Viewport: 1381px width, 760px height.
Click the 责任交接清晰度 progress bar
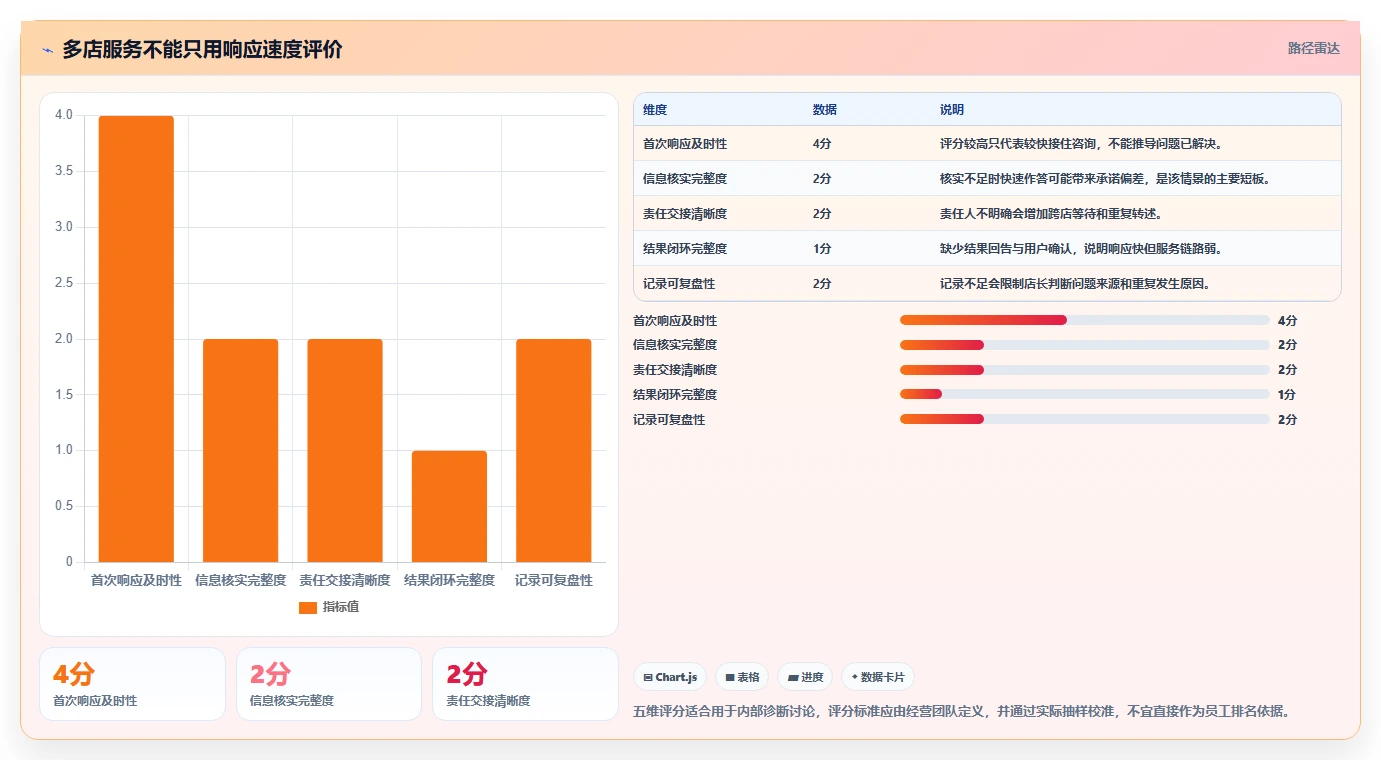point(1085,370)
